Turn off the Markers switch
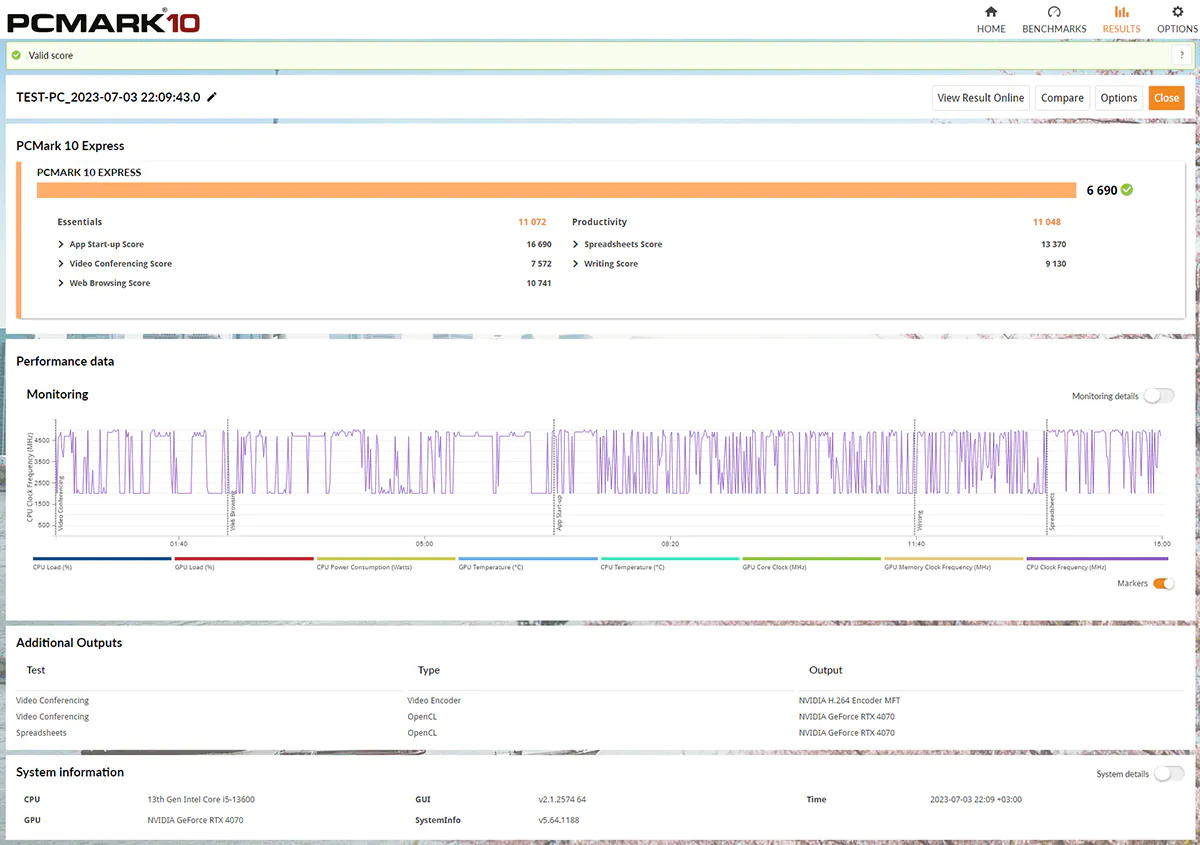This screenshot has height=845, width=1200. (1164, 584)
